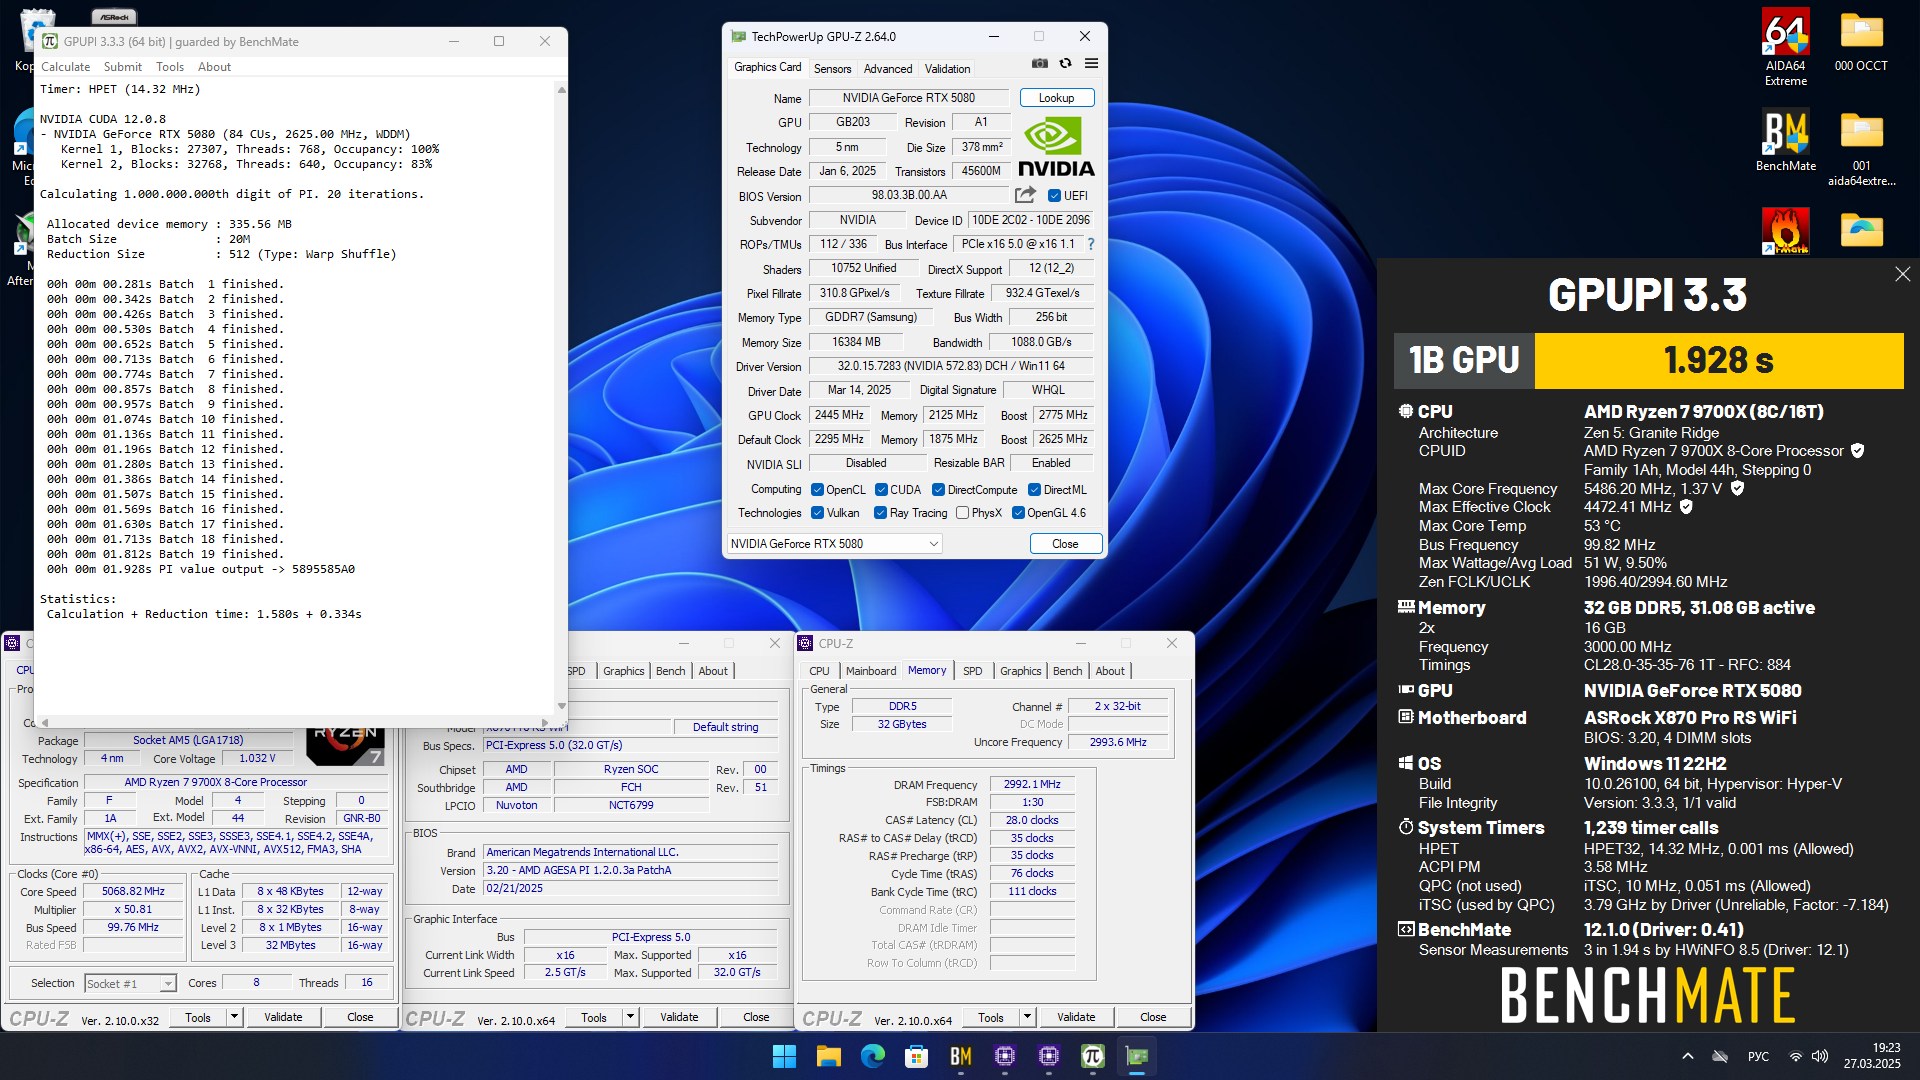Open the FurMark desktop icon
The height and width of the screenshot is (1080, 1920).
[x=1786, y=231]
